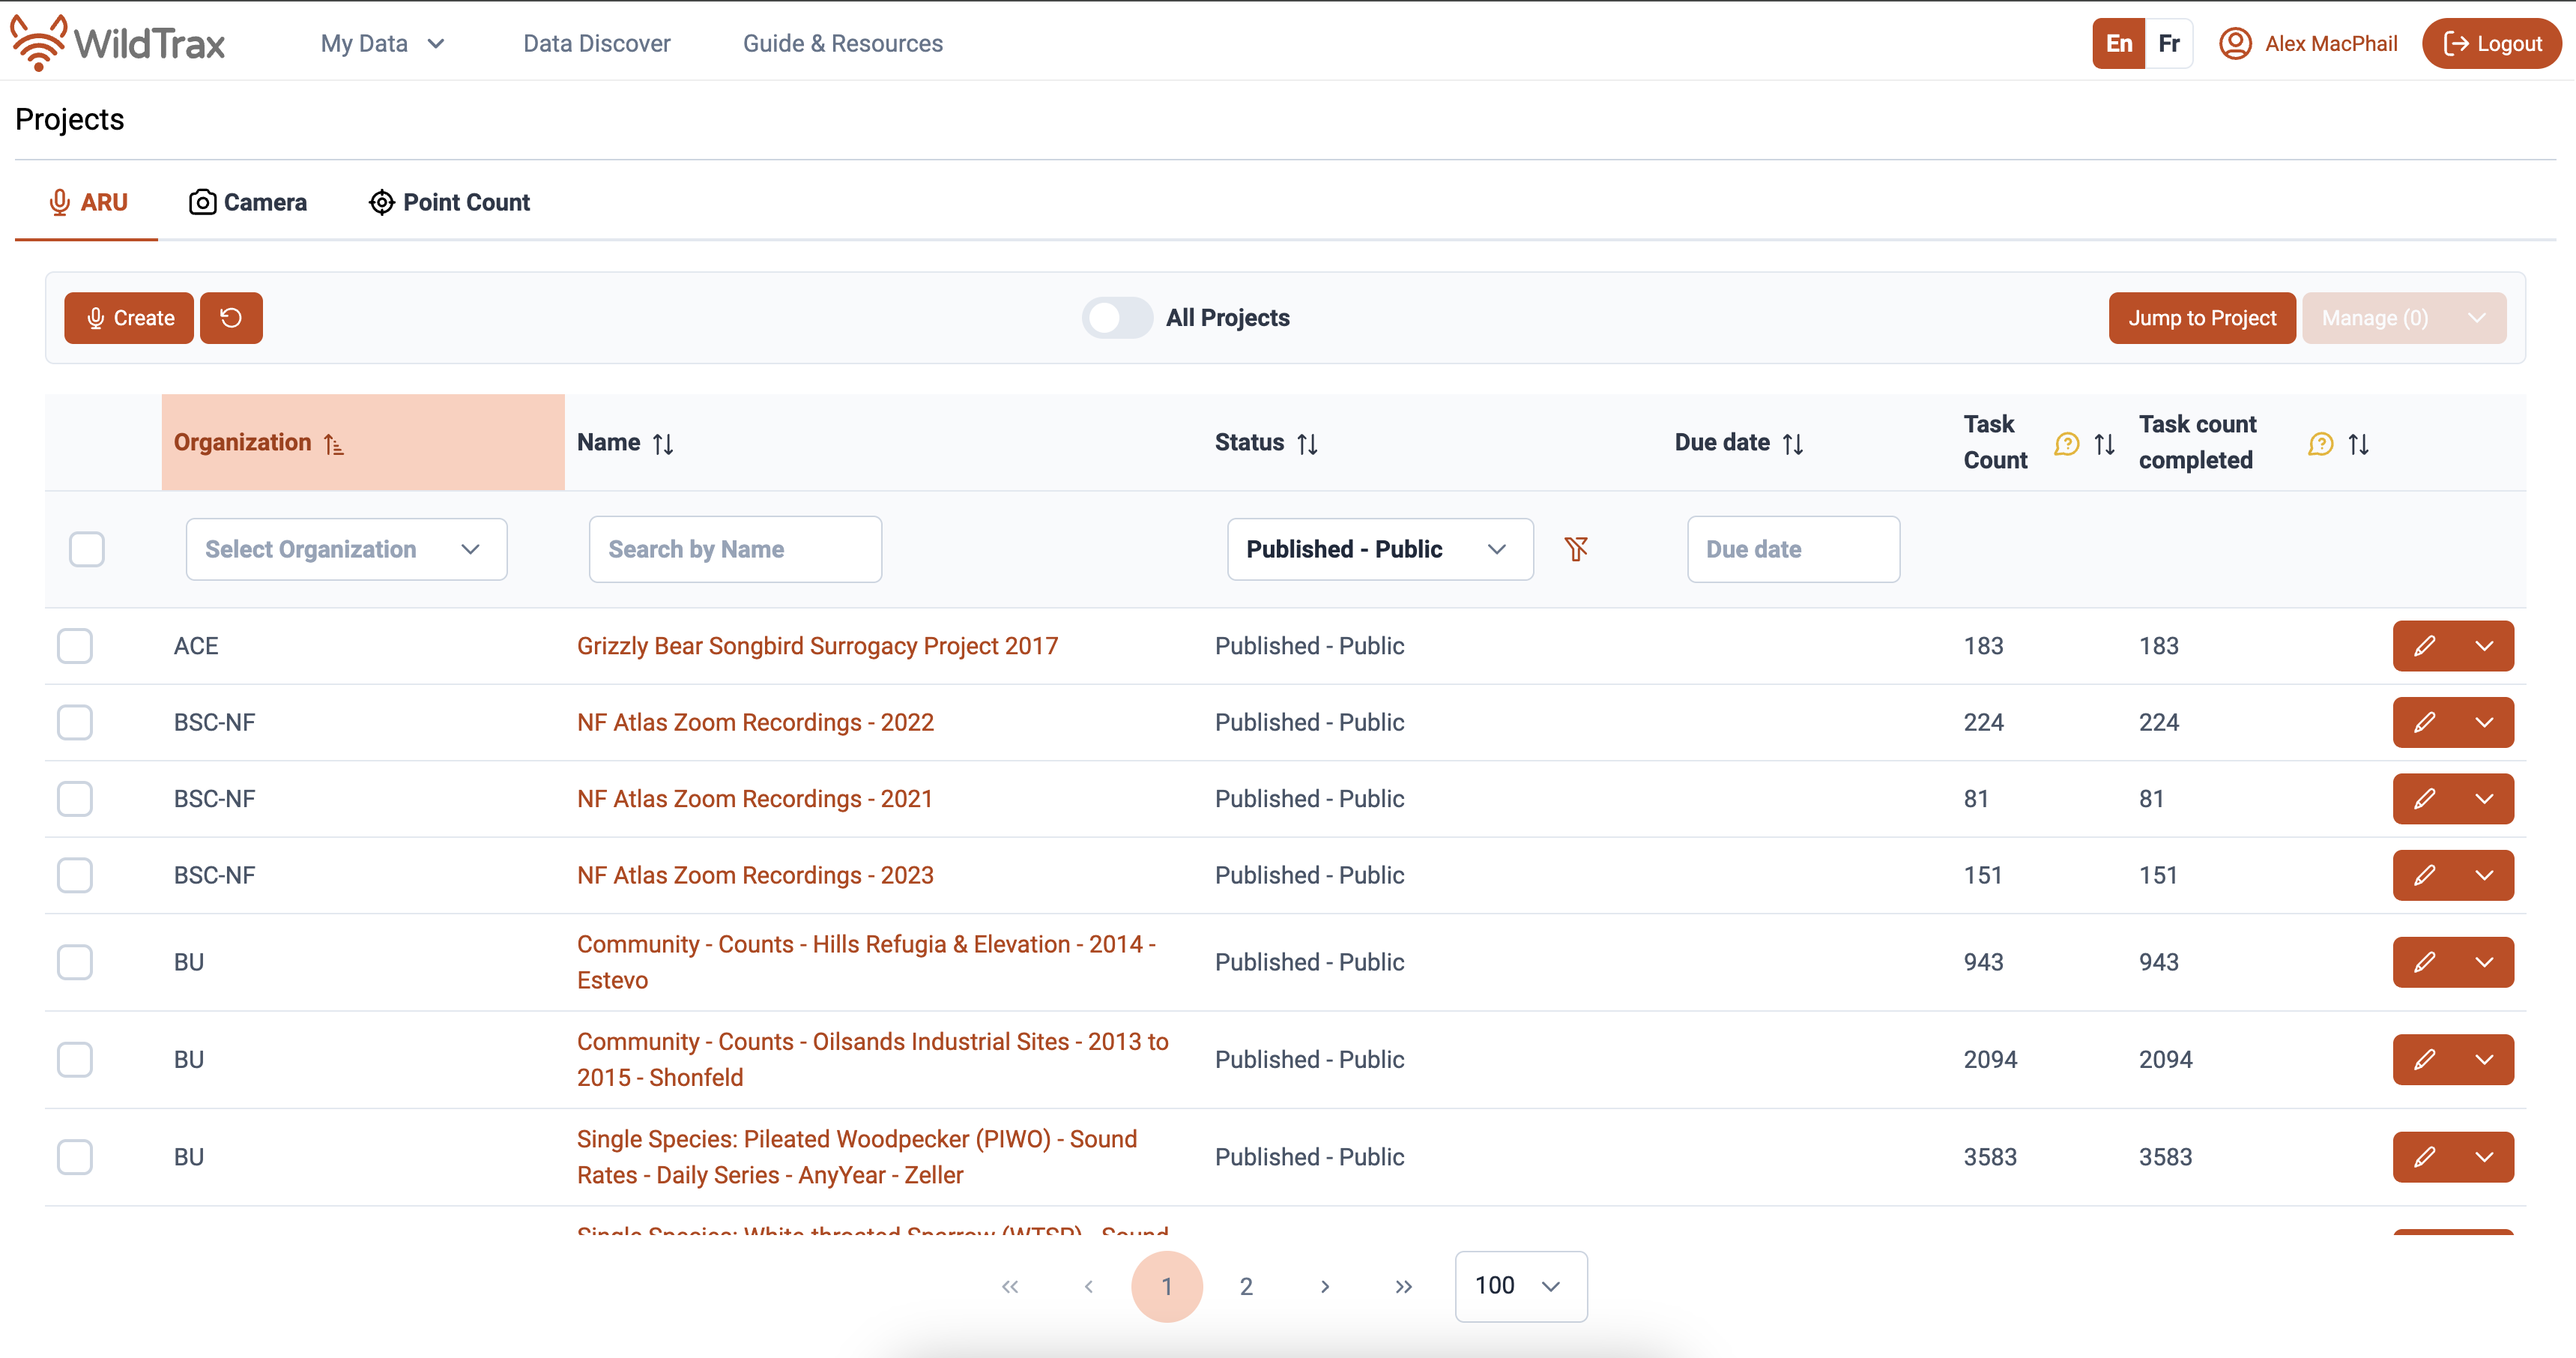The width and height of the screenshot is (2576, 1358).
Task: Click the Search by Name field
Action: pyautogui.click(x=735, y=549)
